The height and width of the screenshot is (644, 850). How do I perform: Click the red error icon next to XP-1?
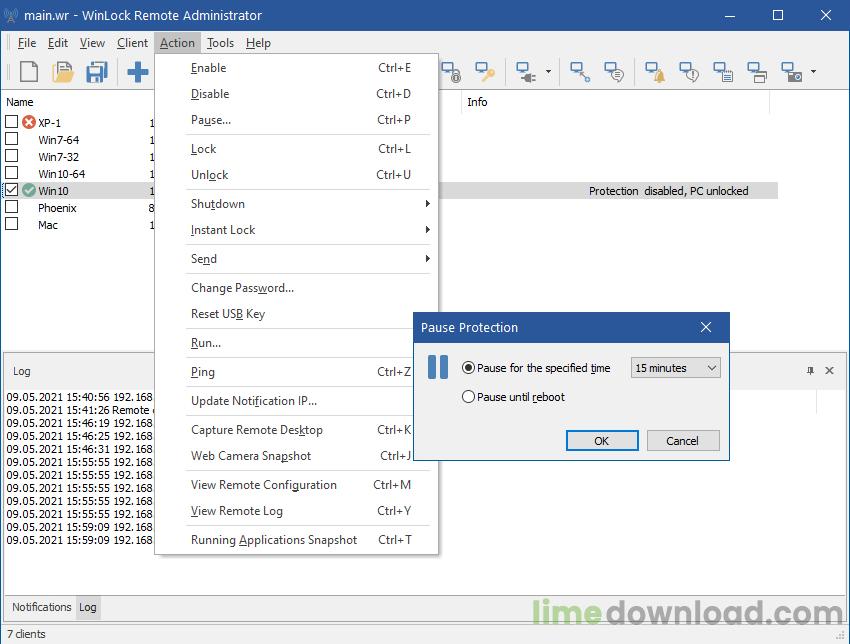pos(29,122)
